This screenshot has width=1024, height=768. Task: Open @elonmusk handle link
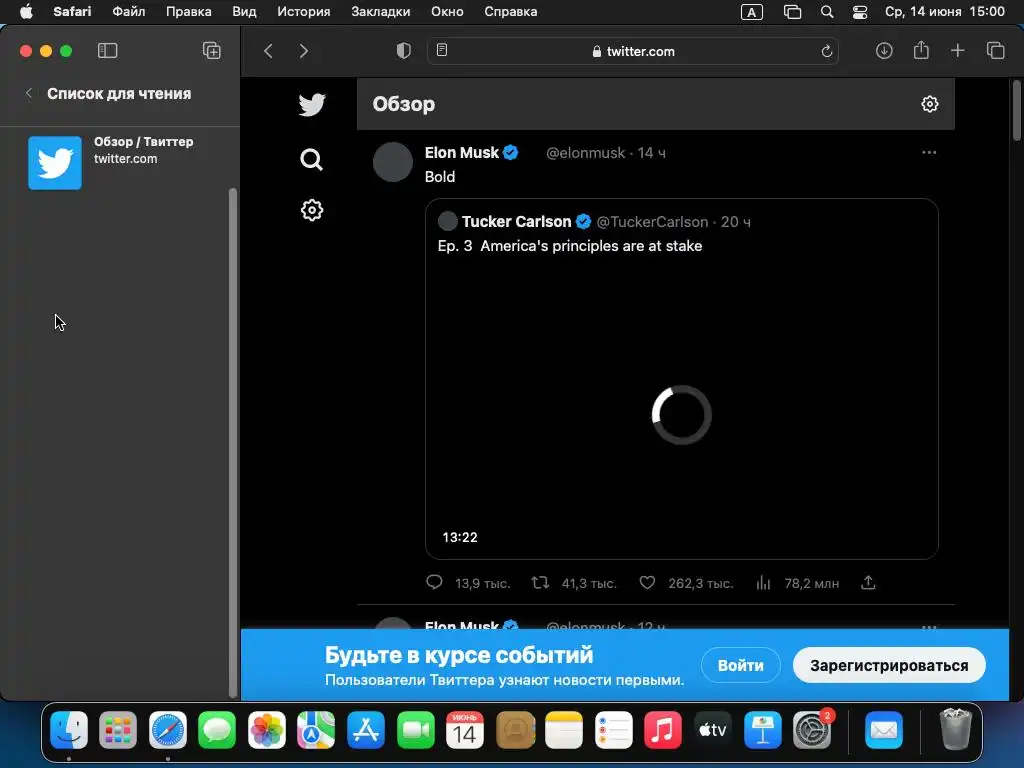coord(585,153)
